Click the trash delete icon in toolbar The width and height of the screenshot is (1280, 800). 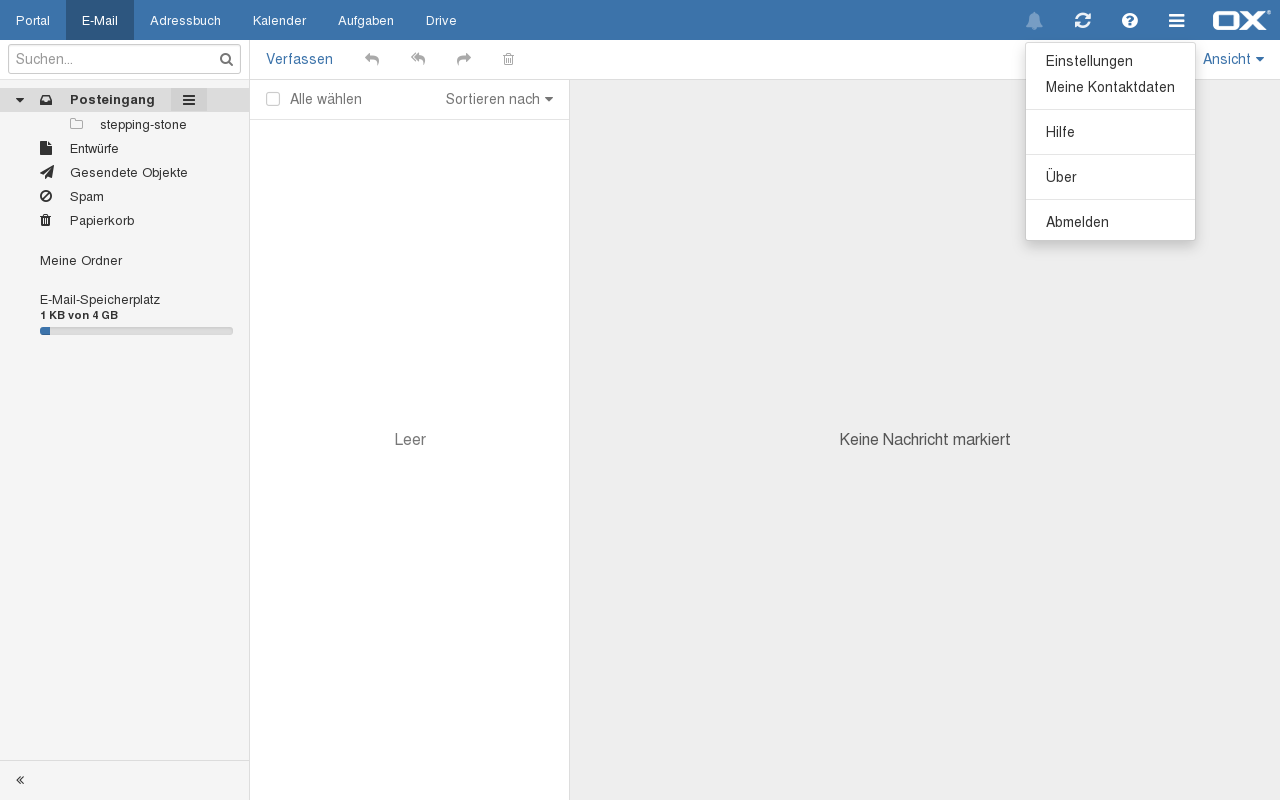[x=508, y=60]
